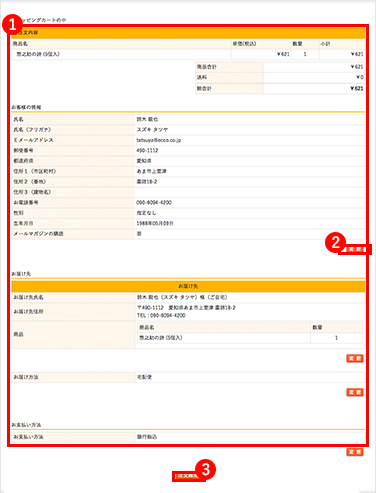Confirm the order with the 注文確定 button
Image resolution: width=376 pixels, height=493 pixels.
click(x=187, y=476)
